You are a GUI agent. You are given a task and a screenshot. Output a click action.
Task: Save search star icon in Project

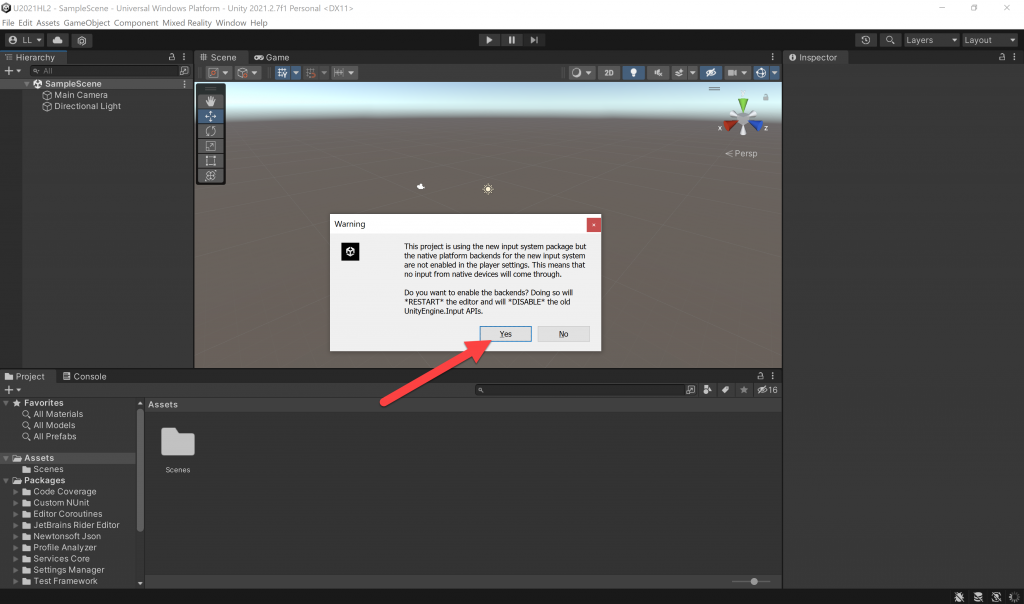743,390
